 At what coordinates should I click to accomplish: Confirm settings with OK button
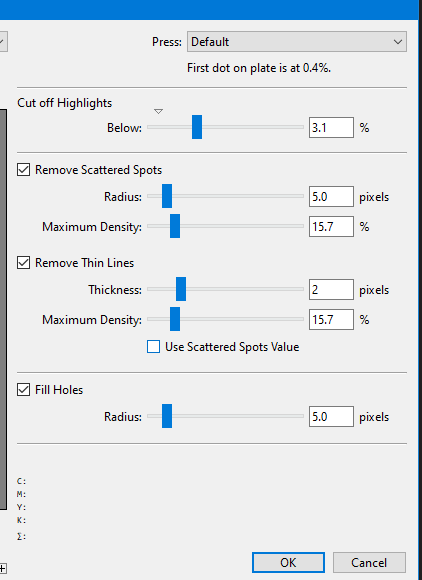click(288, 563)
